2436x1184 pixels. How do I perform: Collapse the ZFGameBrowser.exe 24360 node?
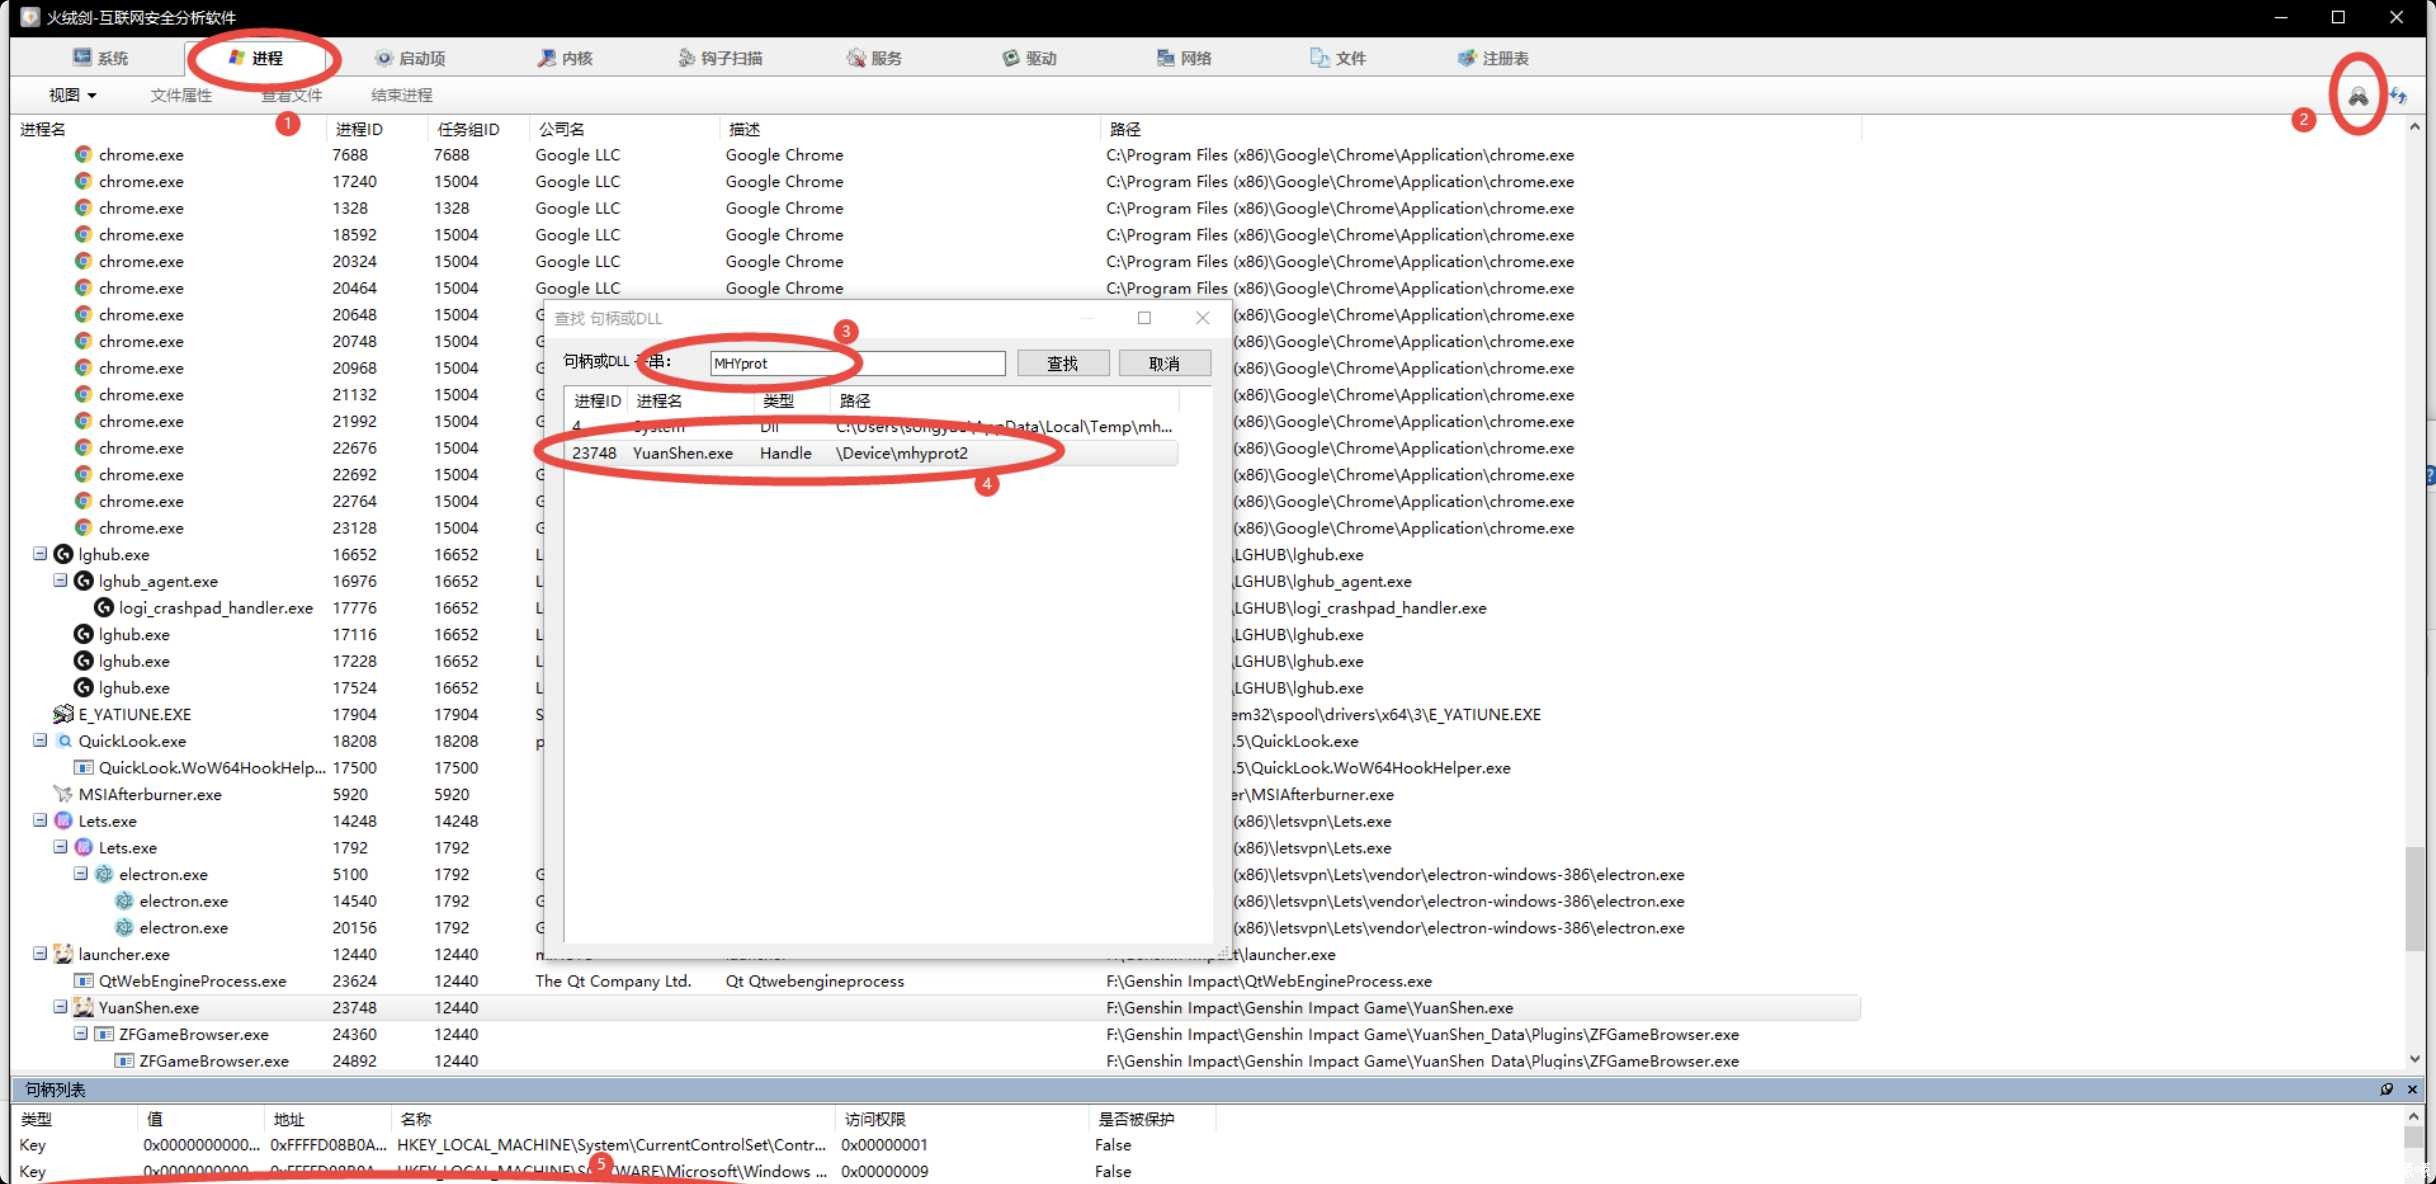(x=80, y=1033)
